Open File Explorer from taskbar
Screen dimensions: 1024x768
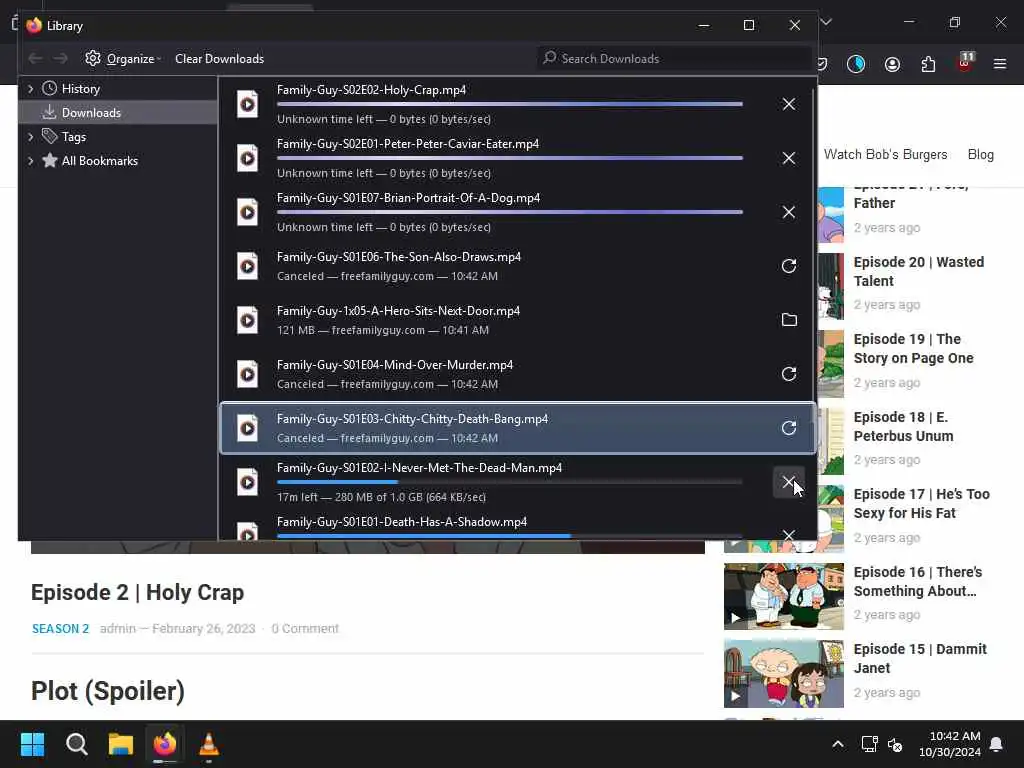tap(121, 744)
